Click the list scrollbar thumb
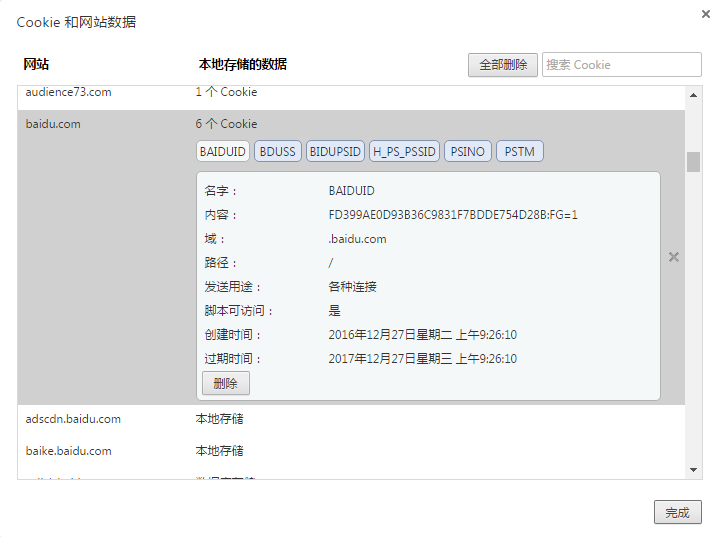719x537 pixels. click(x=693, y=162)
